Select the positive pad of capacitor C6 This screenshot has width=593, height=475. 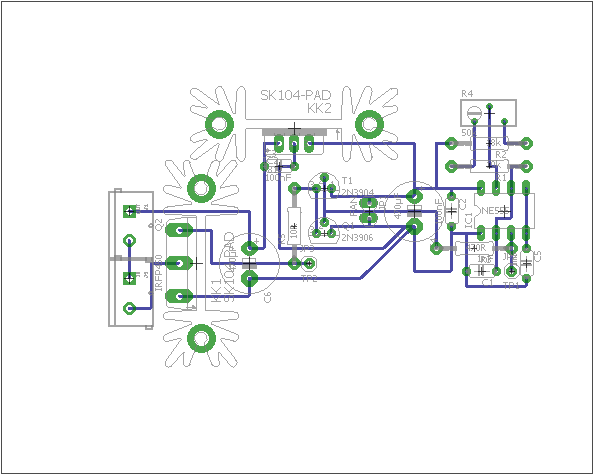[x=249, y=248]
